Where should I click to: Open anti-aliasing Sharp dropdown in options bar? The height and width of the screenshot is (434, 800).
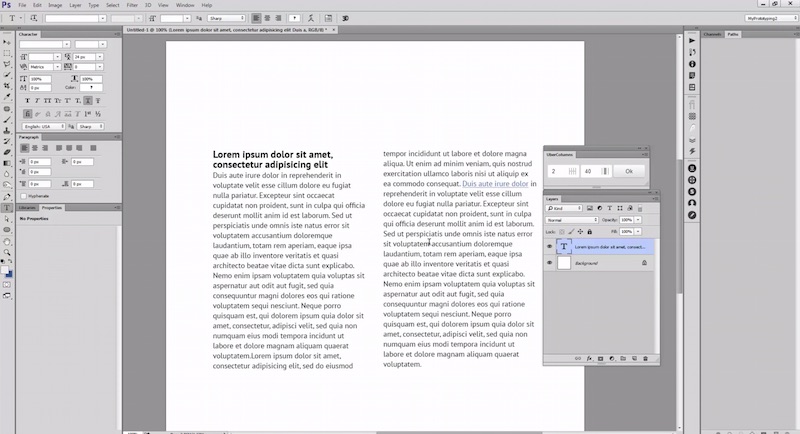227,18
